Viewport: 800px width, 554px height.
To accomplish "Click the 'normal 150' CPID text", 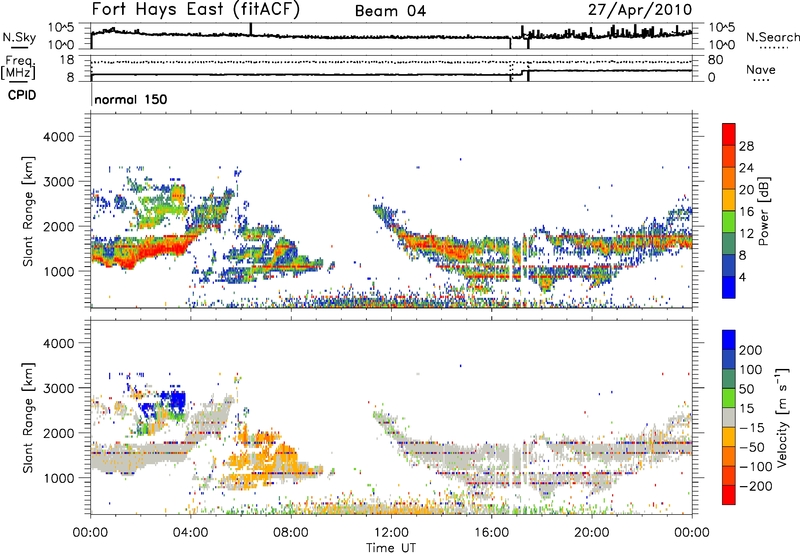I will tap(131, 99).
